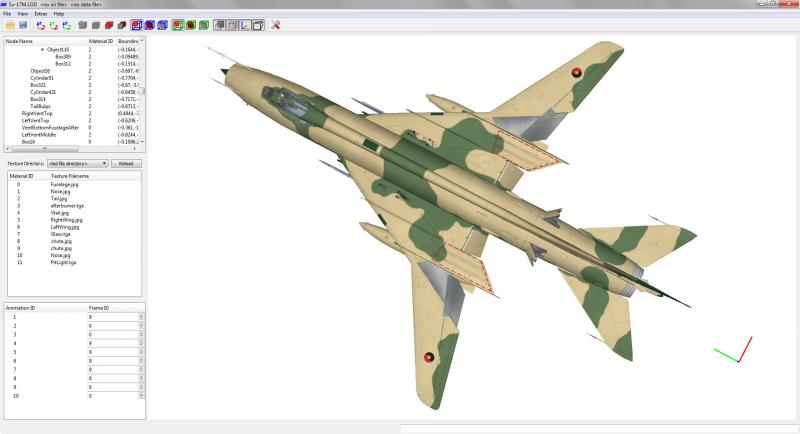Open the Texture Directory dropdown
This screenshot has width=800, height=434.
click(78, 163)
